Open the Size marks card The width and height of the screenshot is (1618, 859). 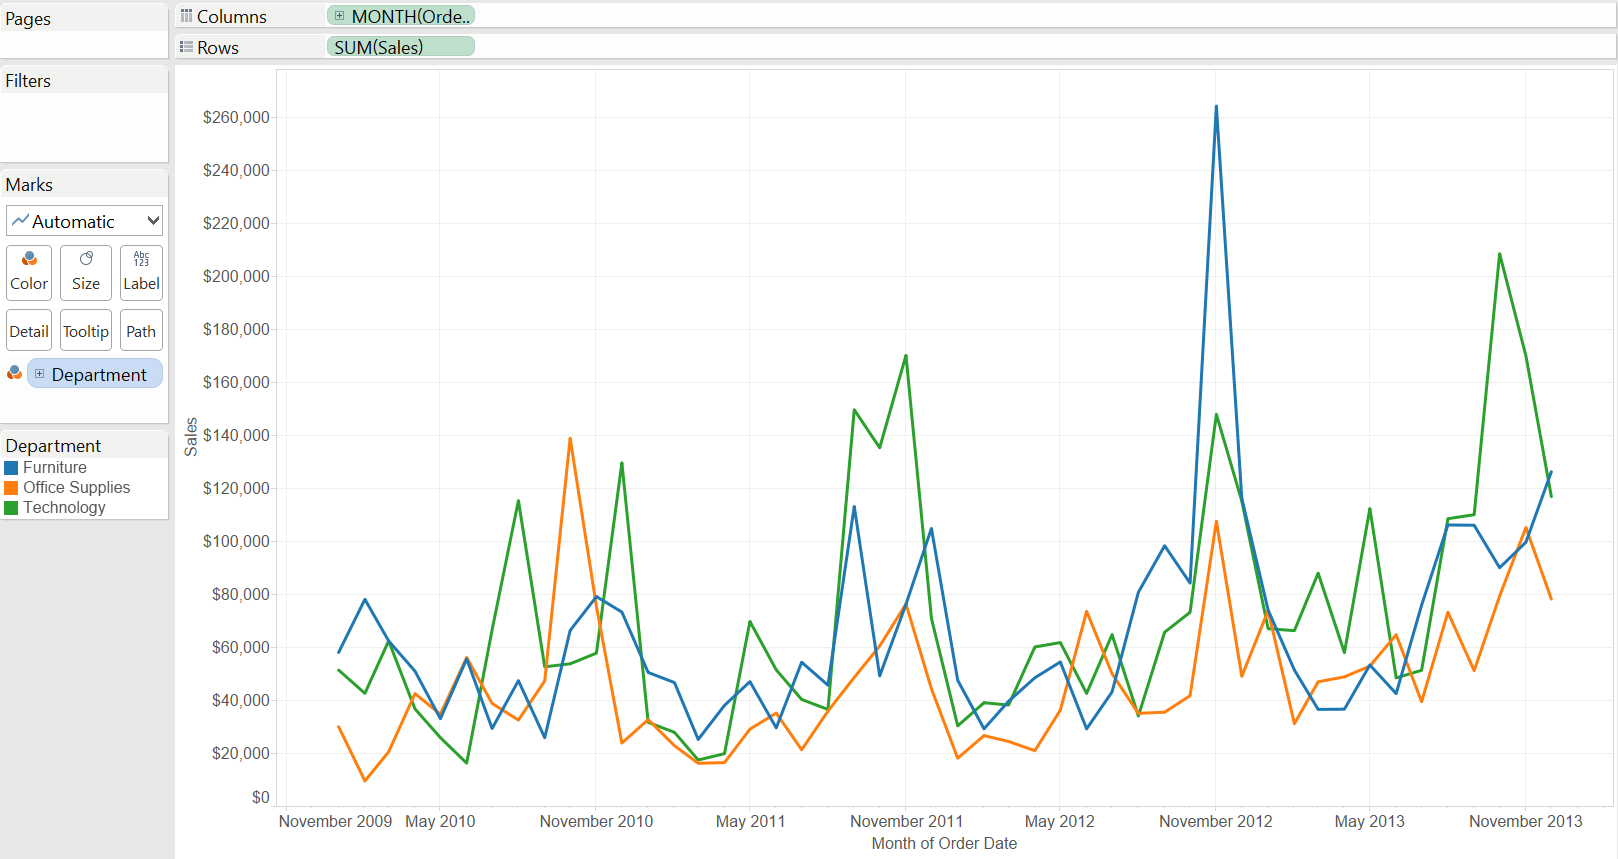click(x=86, y=272)
